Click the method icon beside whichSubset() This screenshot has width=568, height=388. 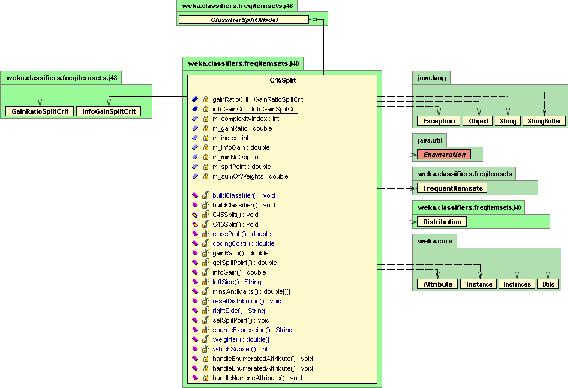pyautogui.click(x=195, y=349)
